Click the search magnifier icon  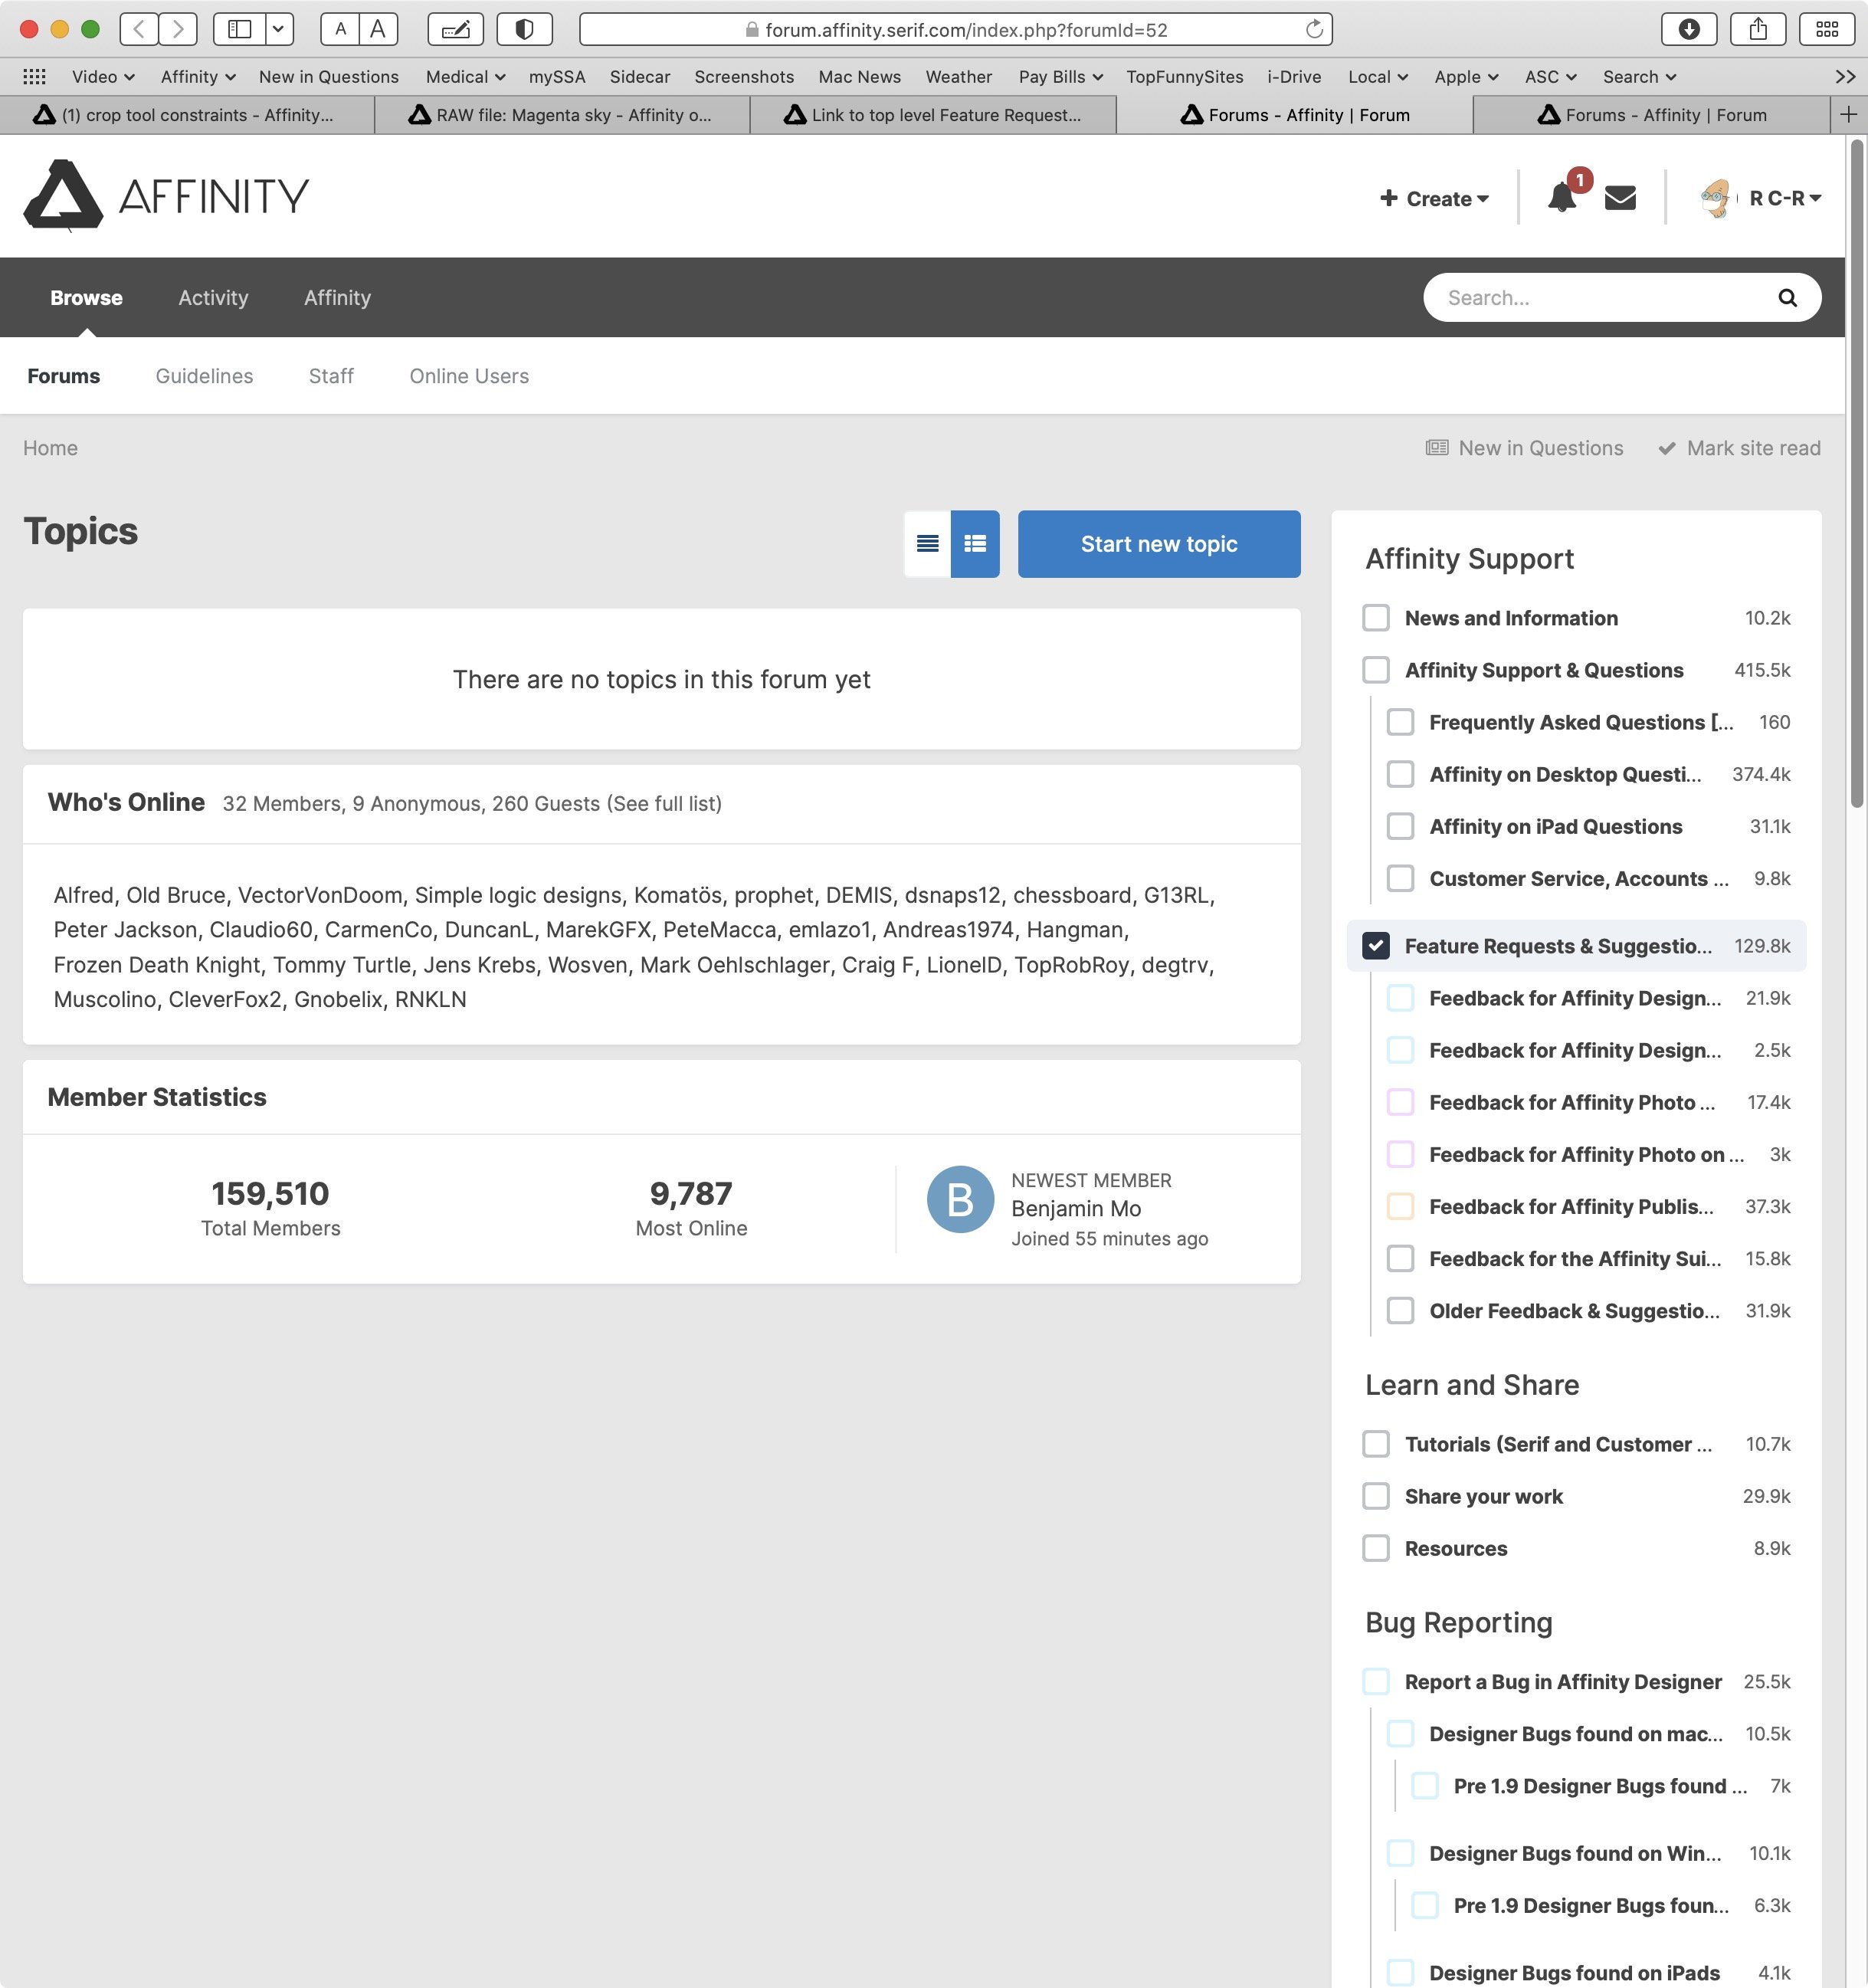point(1787,298)
